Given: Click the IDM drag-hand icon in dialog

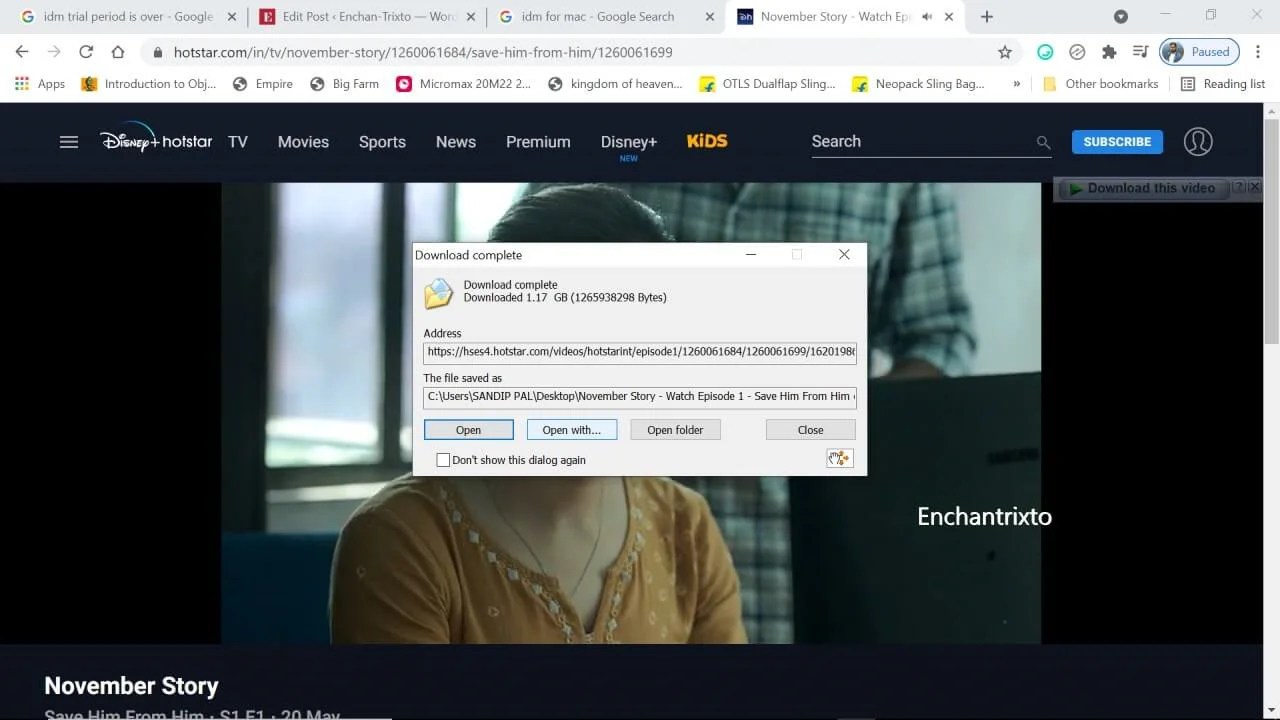Looking at the screenshot, I should point(839,458).
